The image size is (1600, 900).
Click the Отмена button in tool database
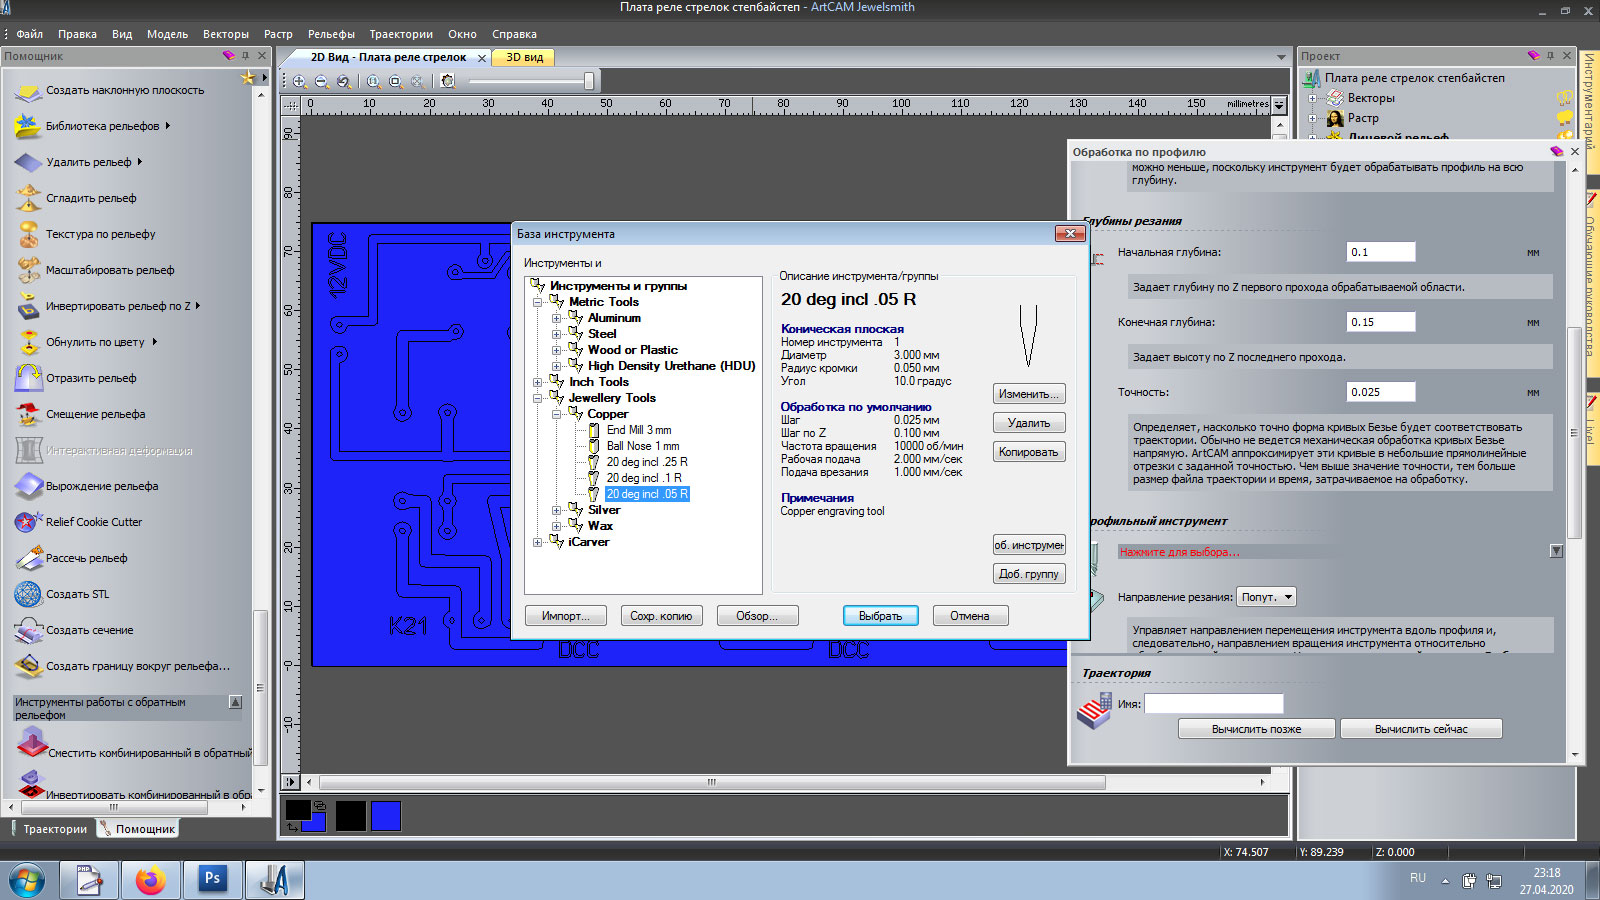coord(970,616)
